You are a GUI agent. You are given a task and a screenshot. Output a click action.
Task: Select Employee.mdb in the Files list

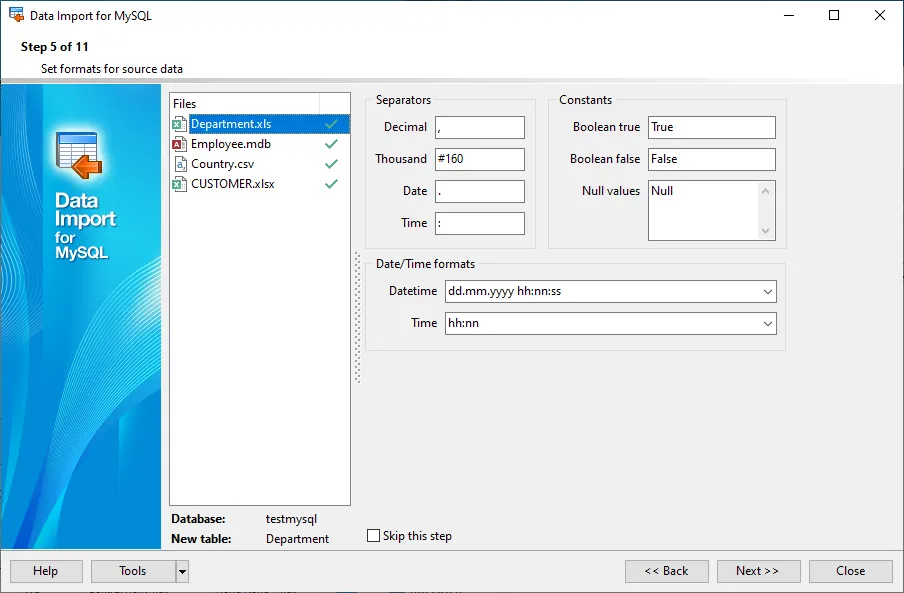click(x=259, y=144)
